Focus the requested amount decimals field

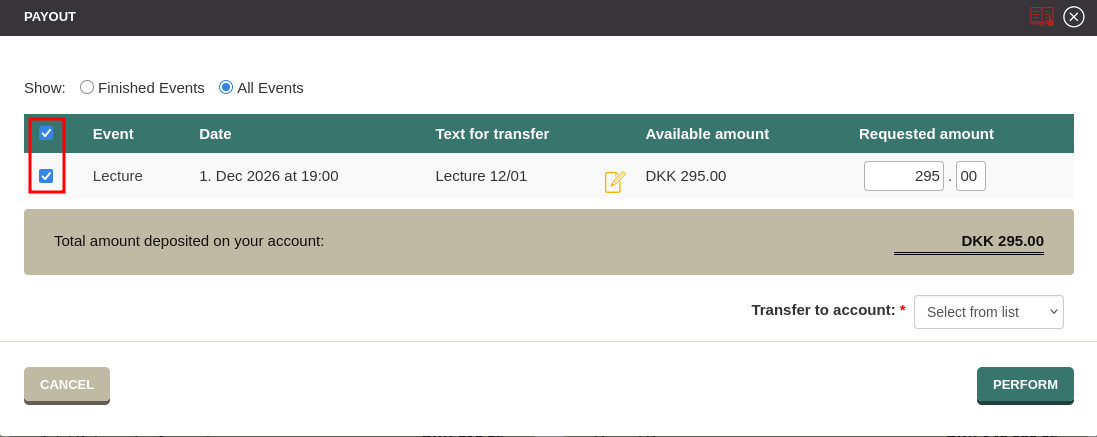pyautogui.click(x=970, y=176)
